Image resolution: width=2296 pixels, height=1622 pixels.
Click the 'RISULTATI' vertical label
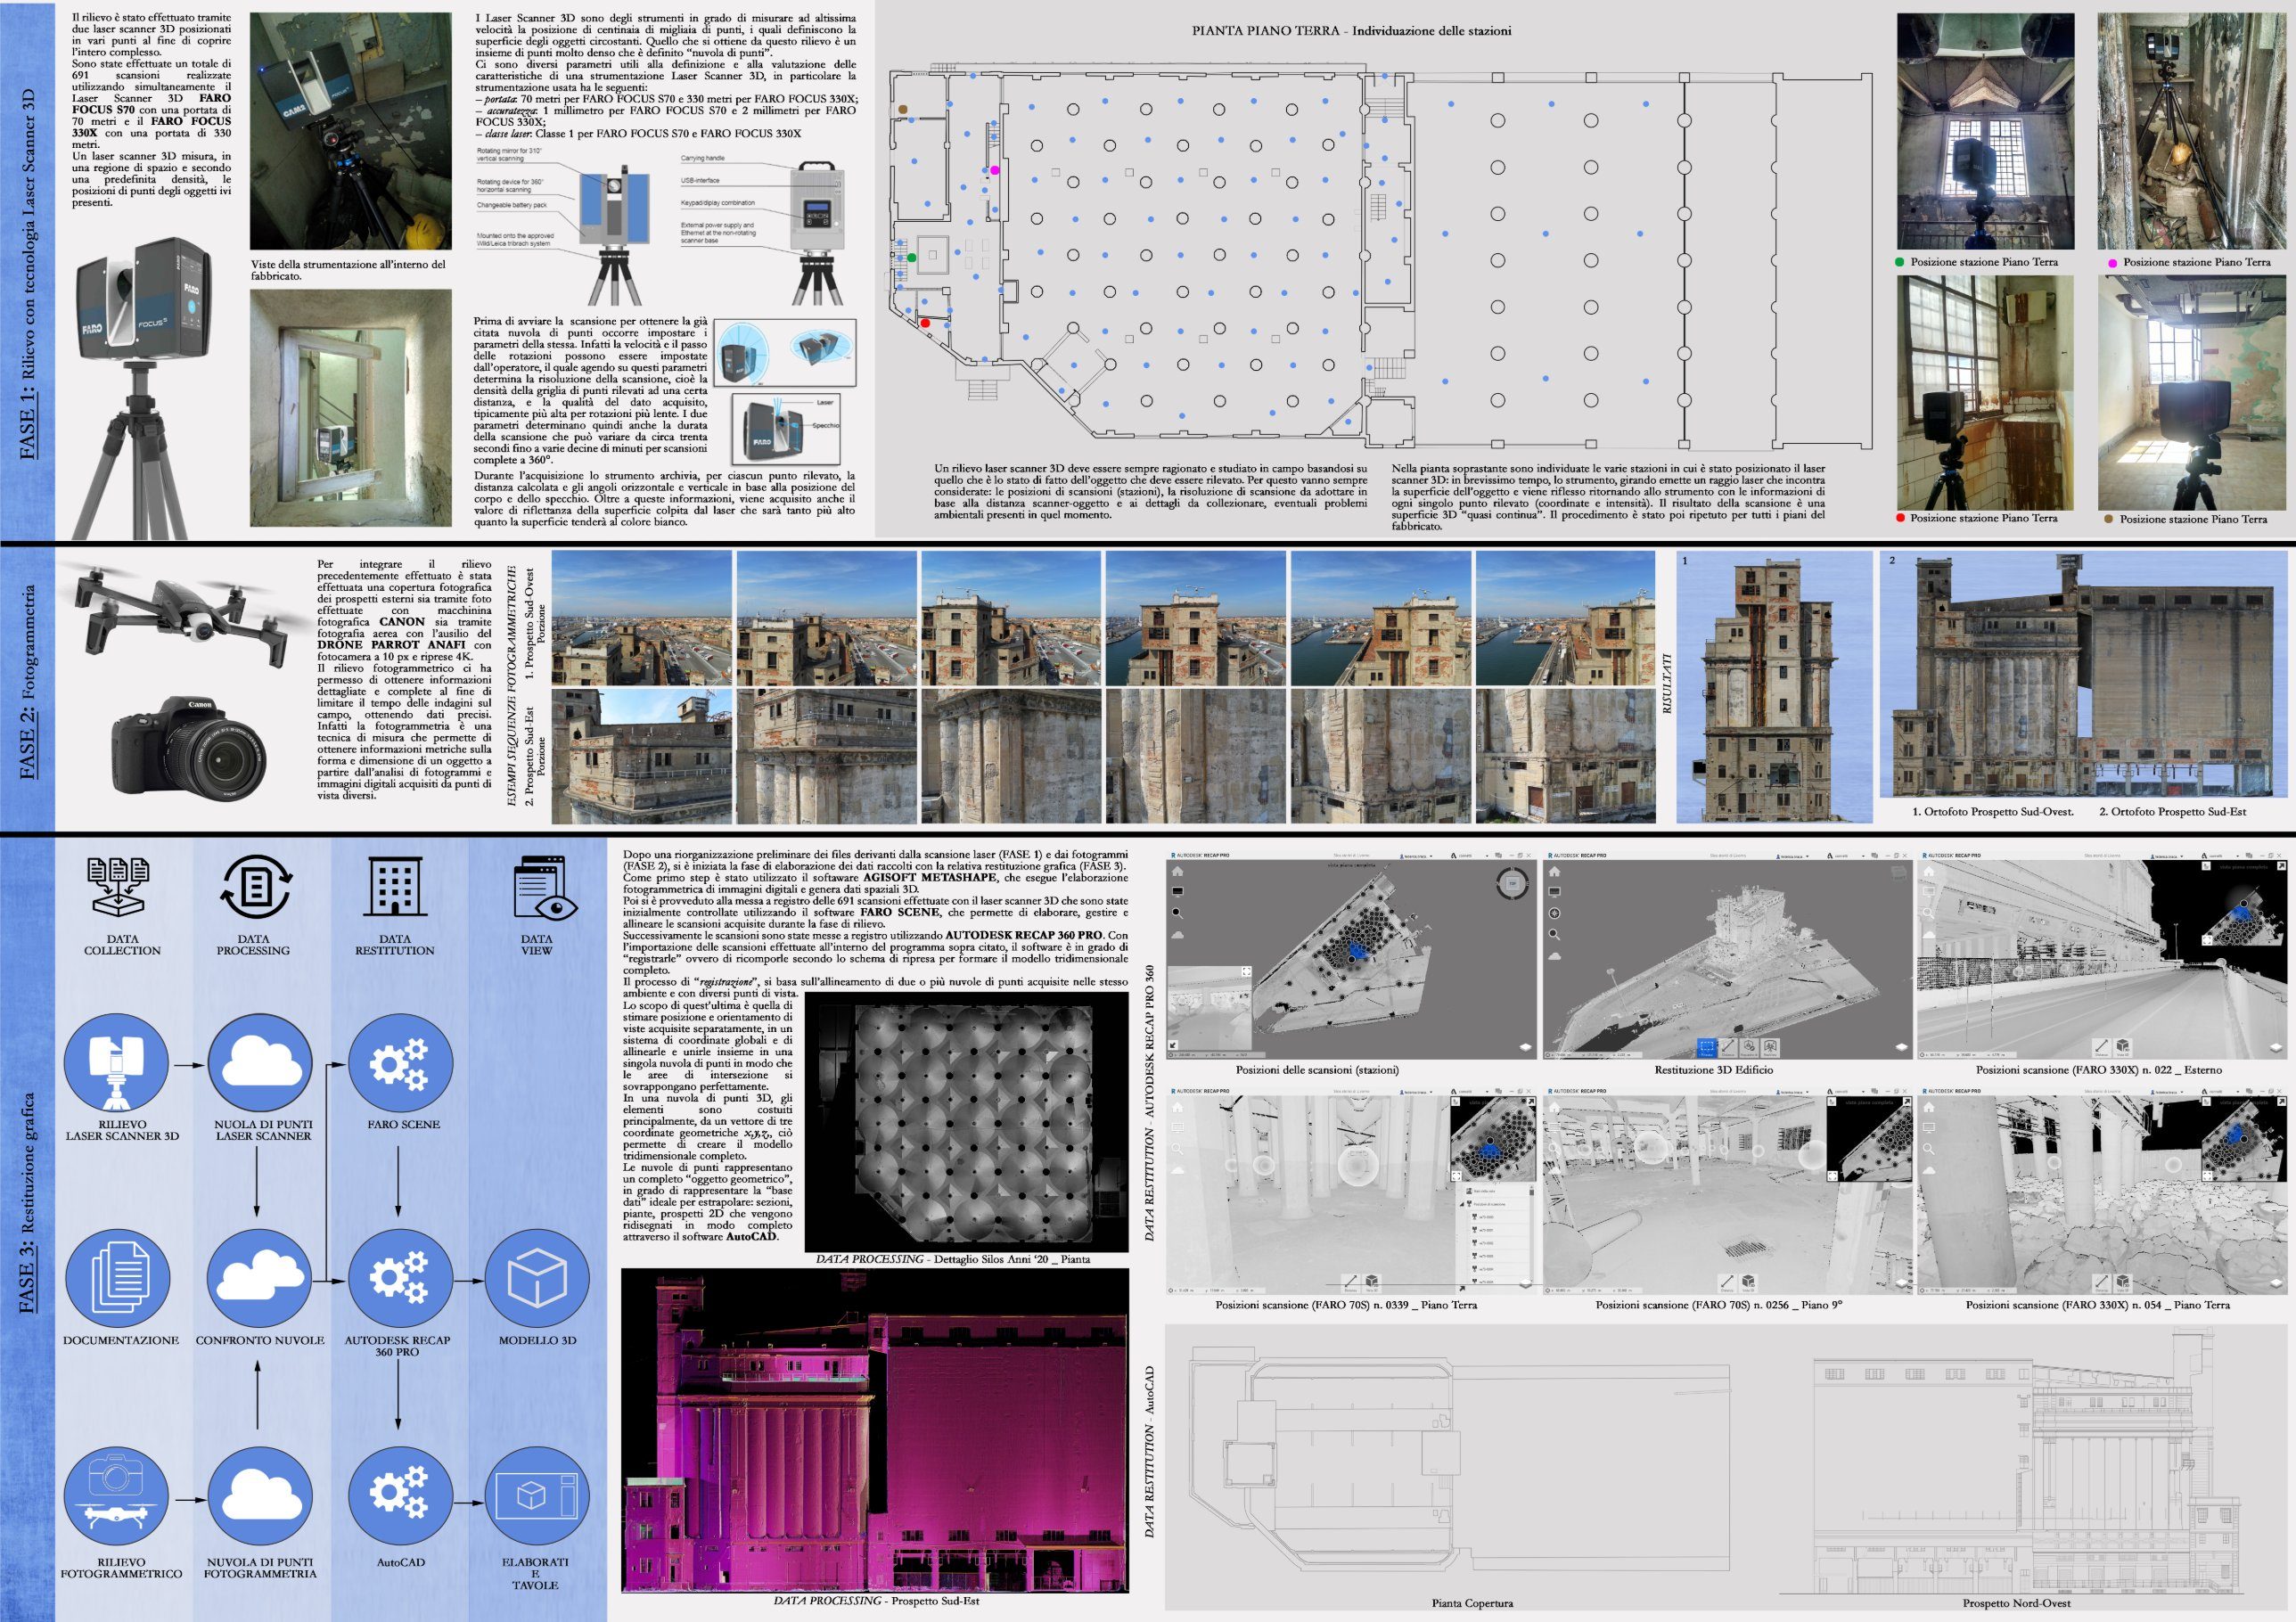(x=1665, y=684)
